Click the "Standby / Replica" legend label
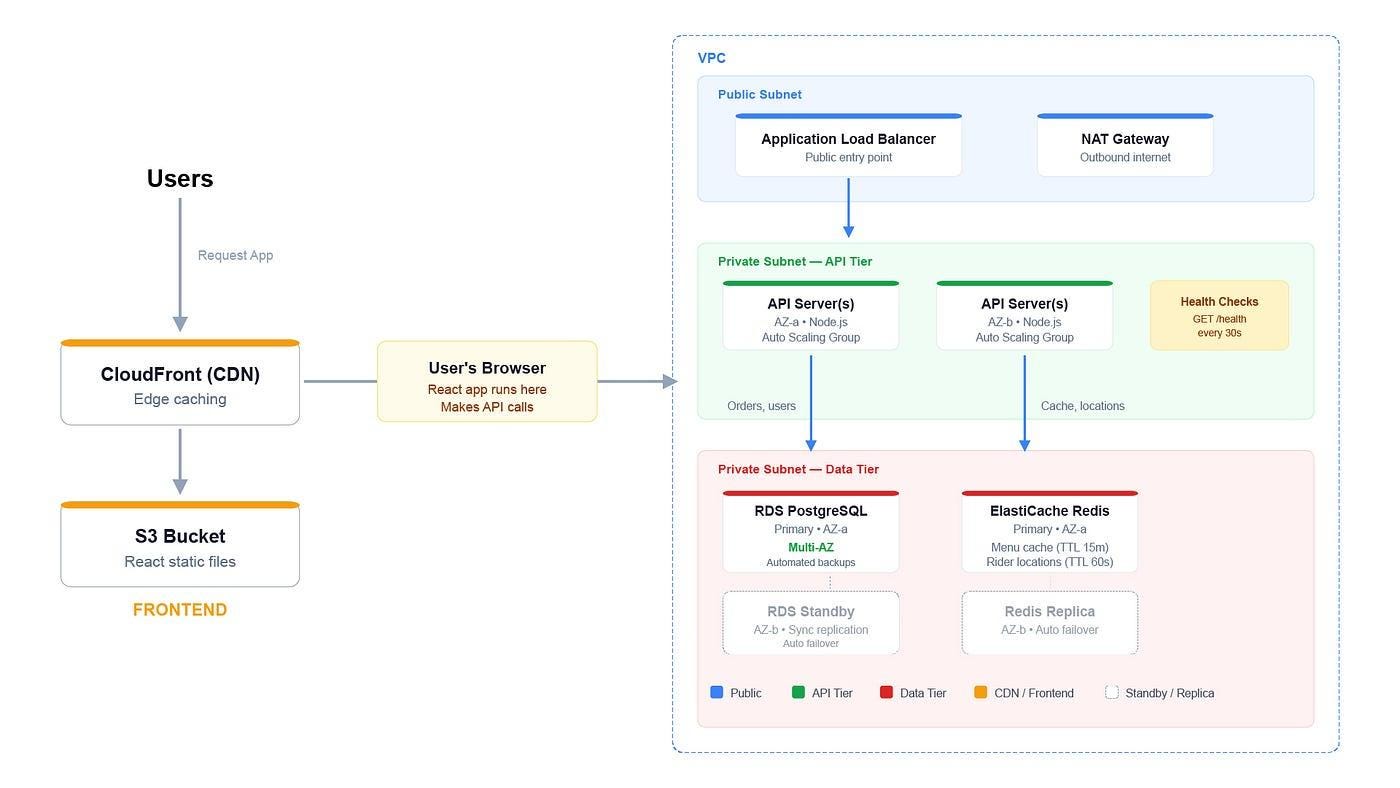The height and width of the screenshot is (788, 1400). point(1170,693)
